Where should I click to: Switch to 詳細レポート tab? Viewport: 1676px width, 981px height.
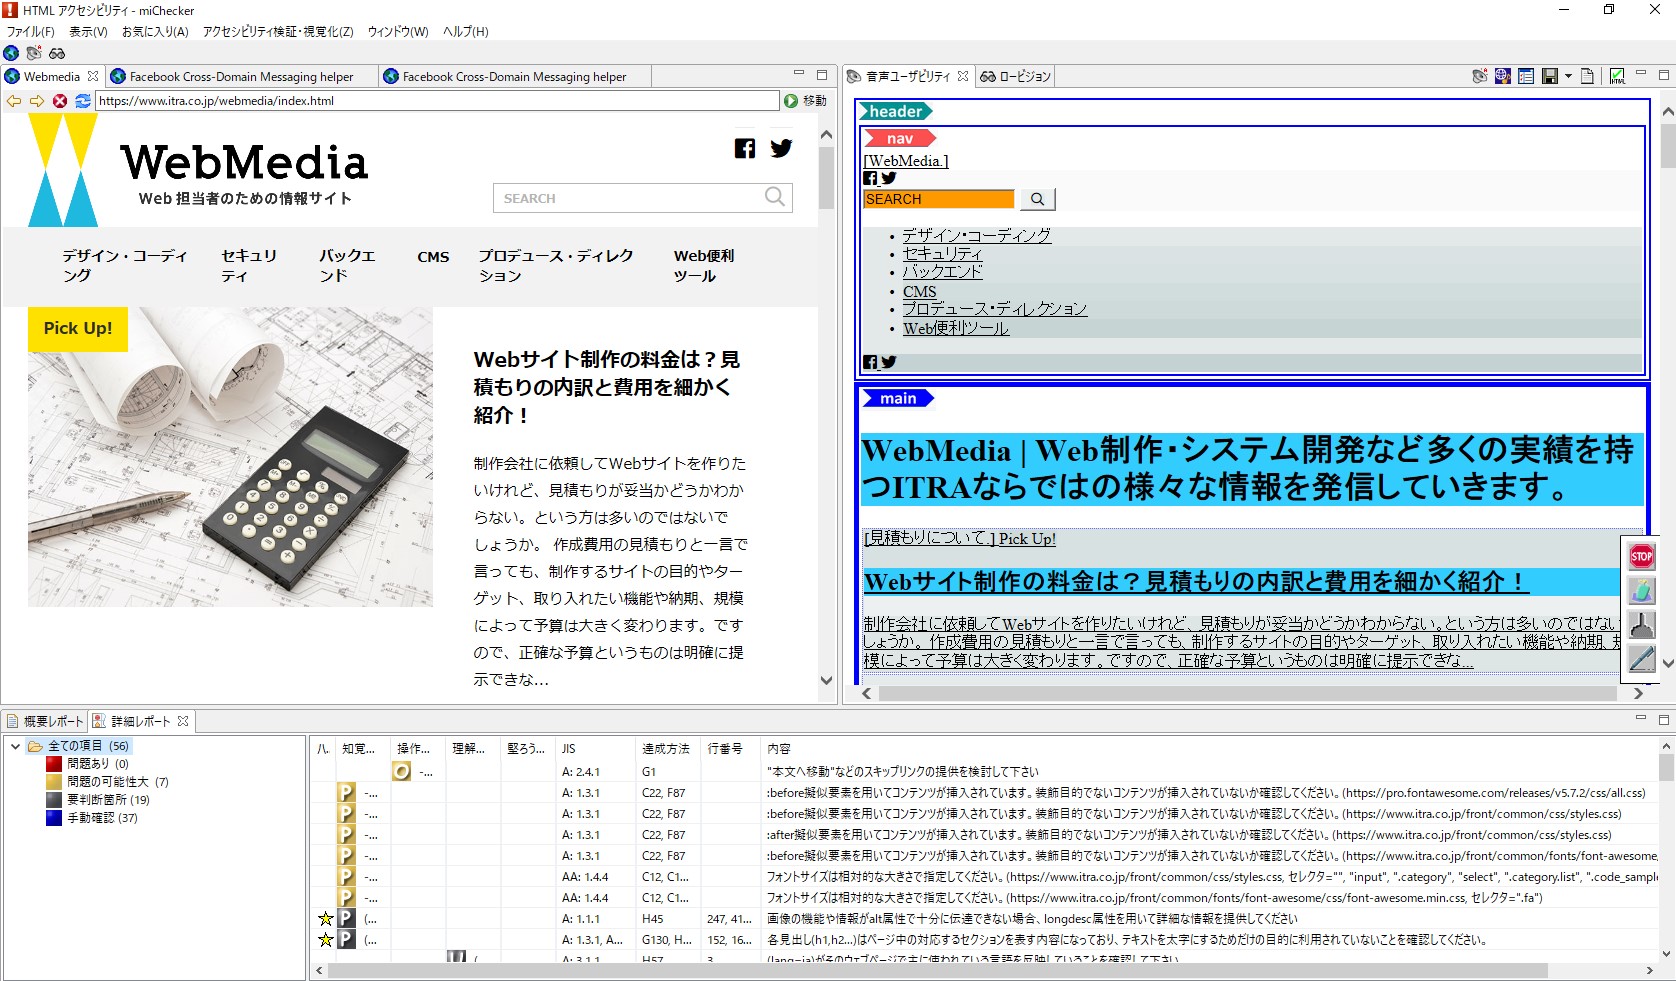coord(140,721)
